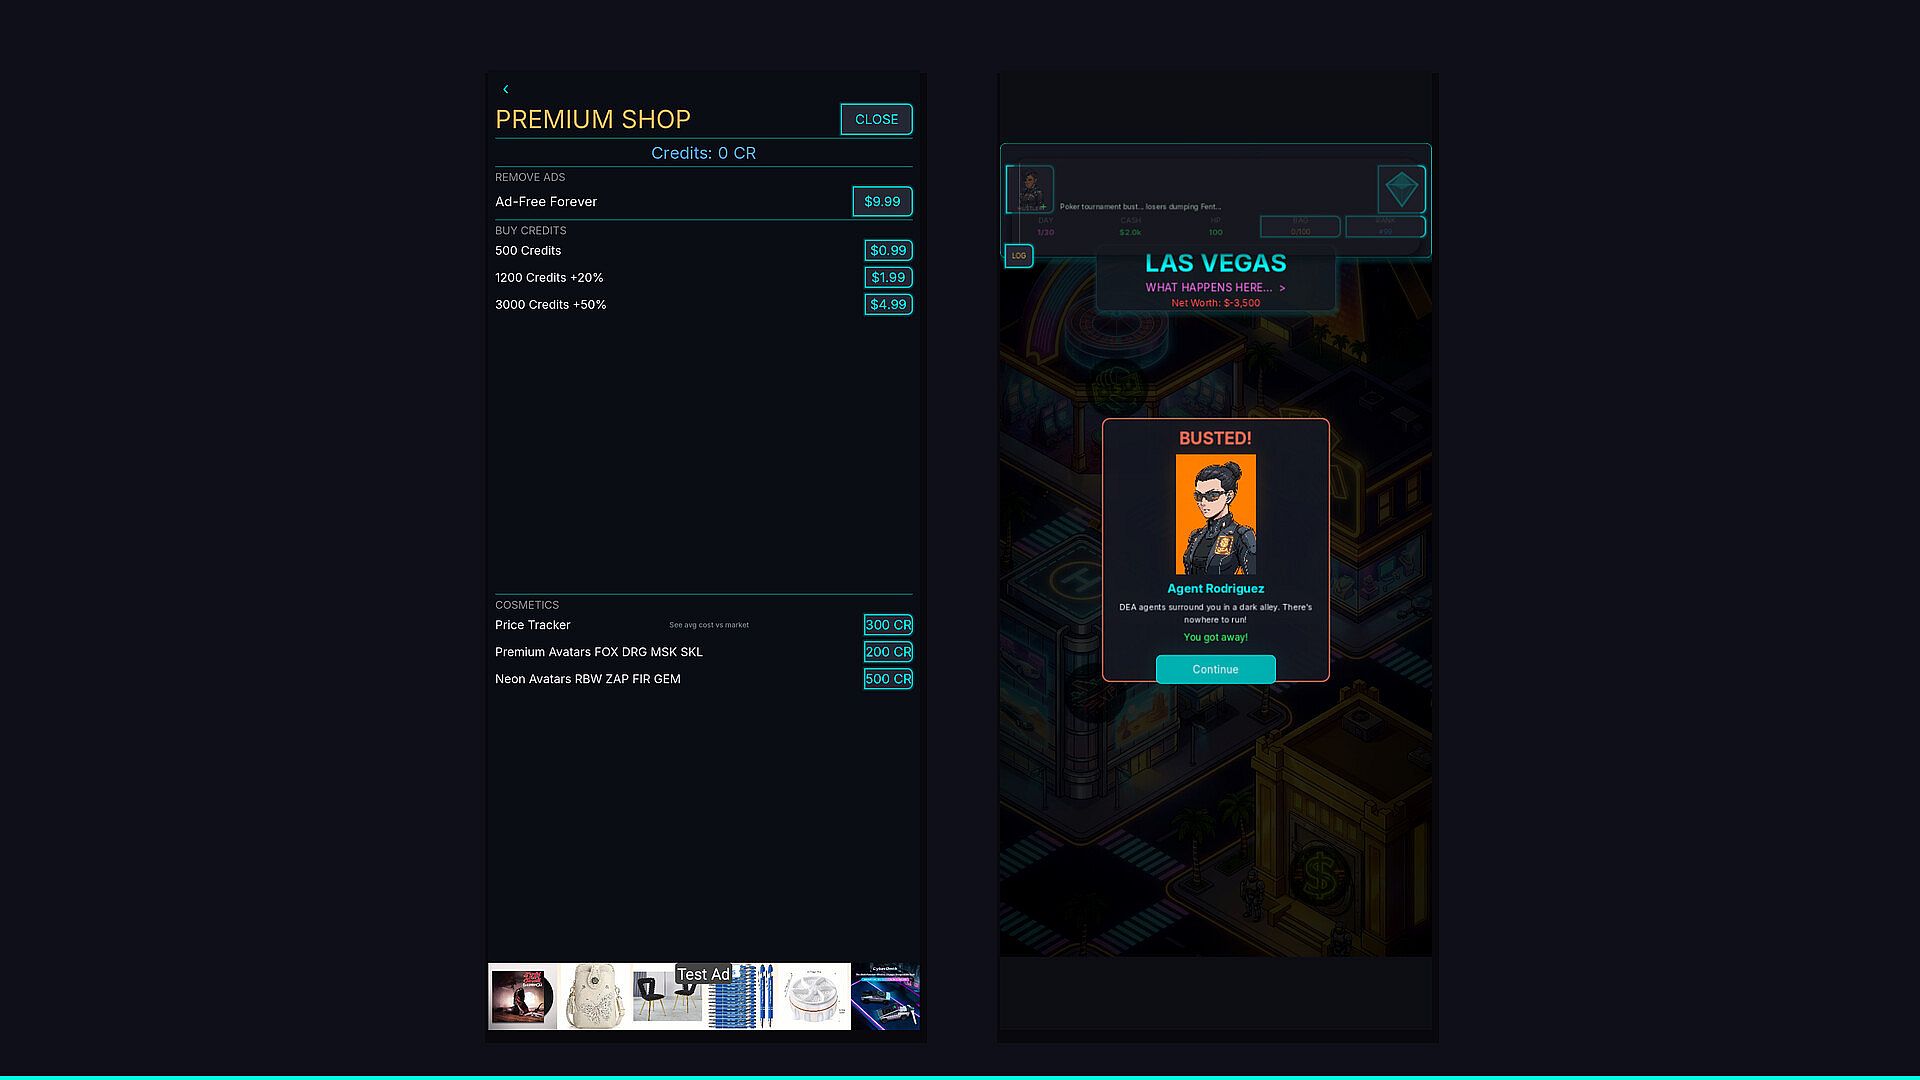Image resolution: width=1920 pixels, height=1080 pixels.
Task: Click the black chairs ad thumbnail
Action: pos(667,997)
